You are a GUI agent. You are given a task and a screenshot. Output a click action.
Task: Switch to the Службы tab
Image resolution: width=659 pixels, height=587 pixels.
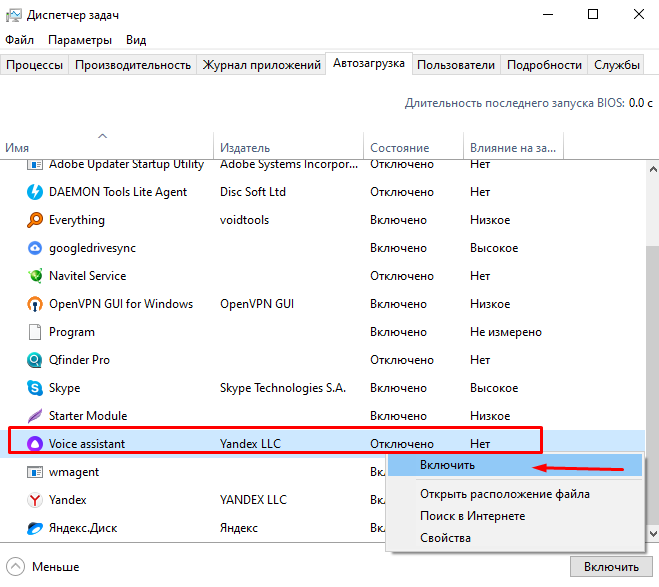[x=617, y=65]
